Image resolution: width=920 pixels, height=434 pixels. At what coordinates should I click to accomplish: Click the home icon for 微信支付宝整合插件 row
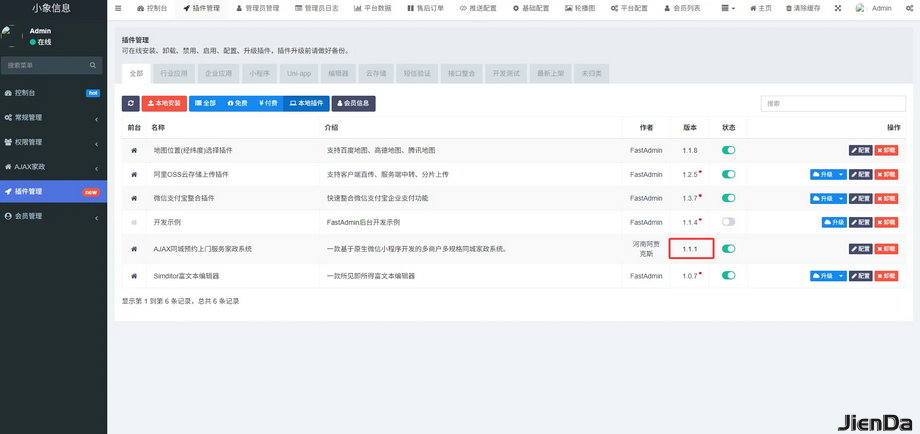(x=134, y=198)
